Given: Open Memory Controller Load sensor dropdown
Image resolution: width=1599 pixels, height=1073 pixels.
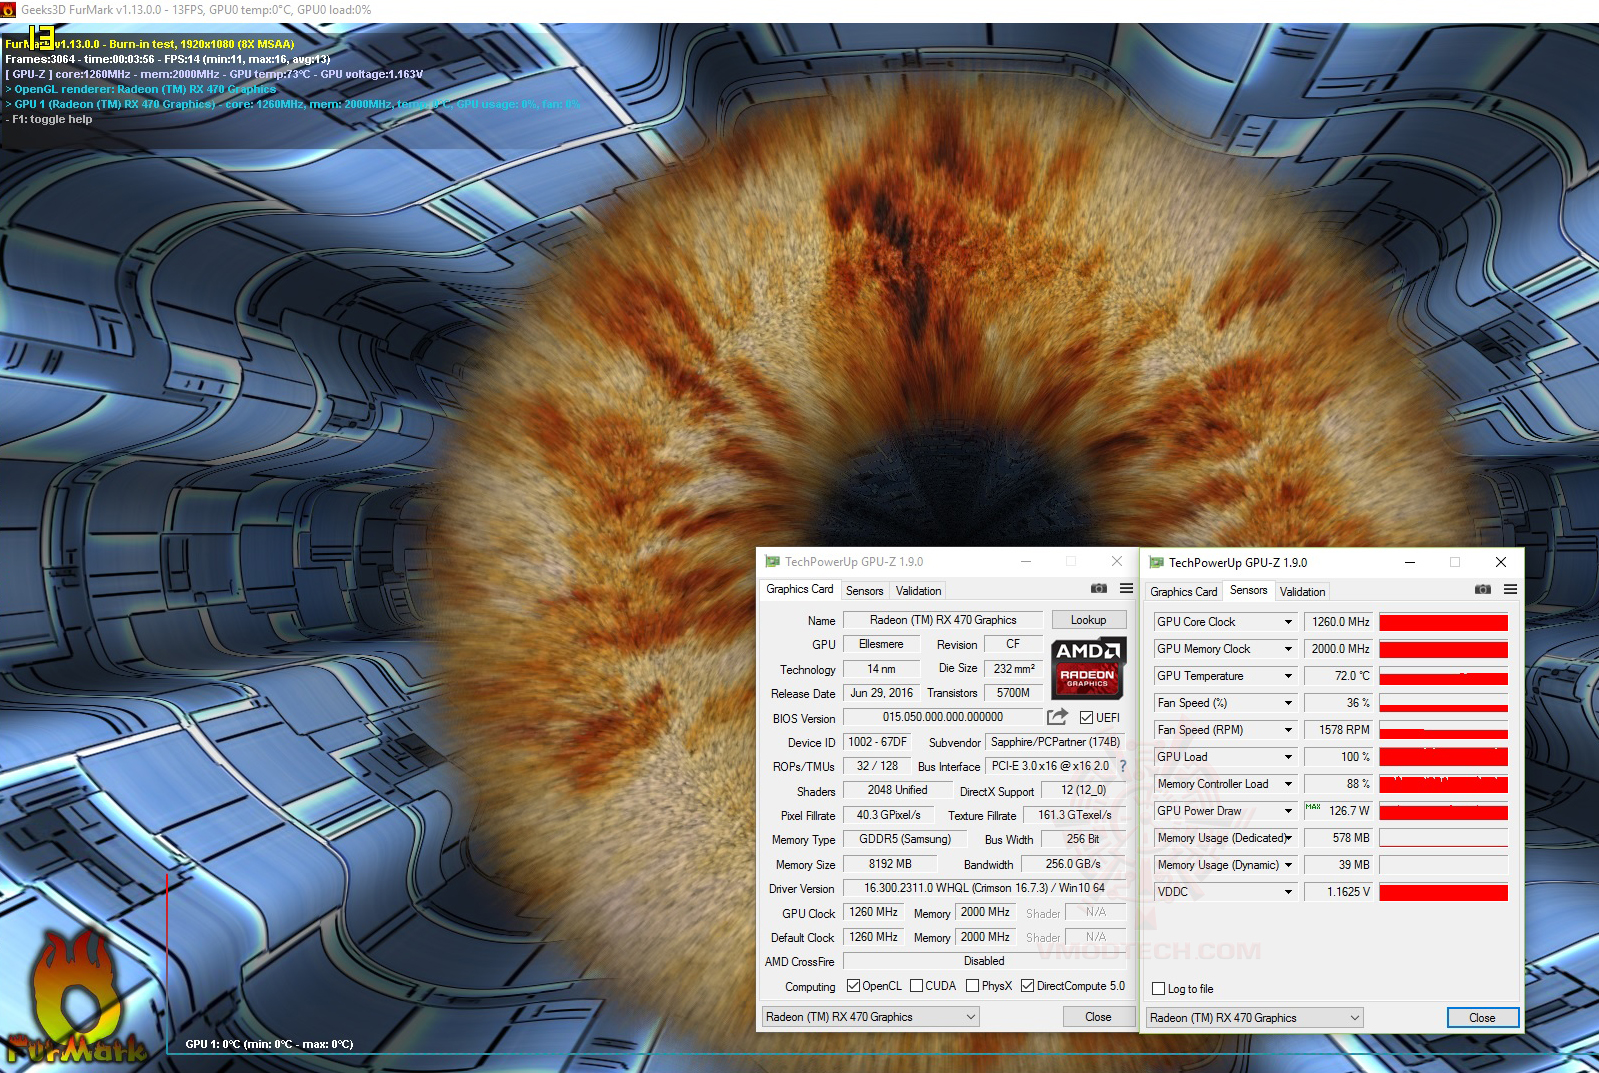Looking at the screenshot, I should click(1288, 784).
